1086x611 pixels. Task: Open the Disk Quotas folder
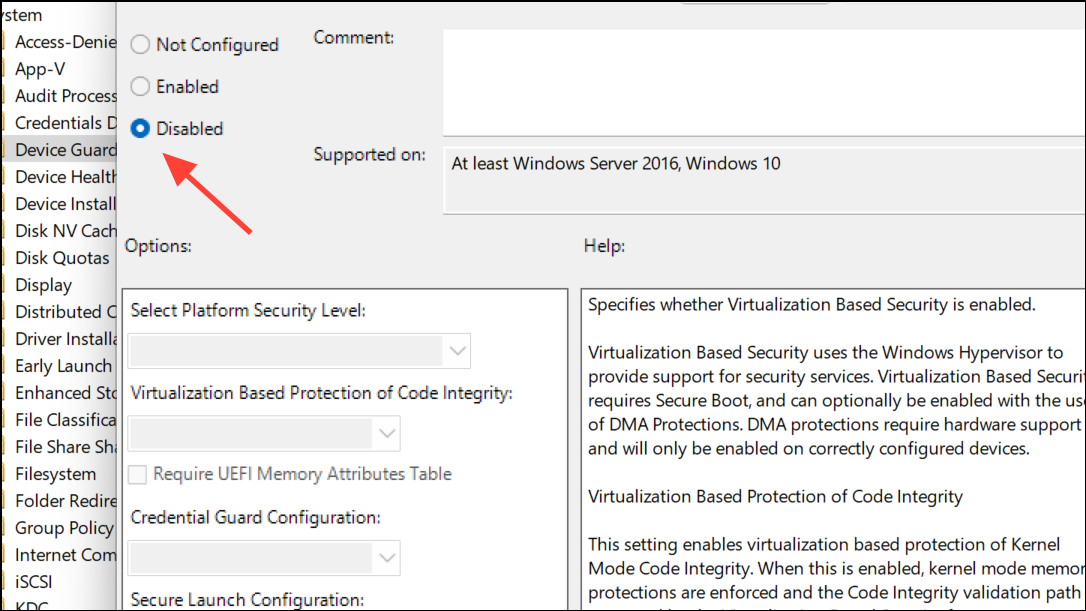(62, 258)
